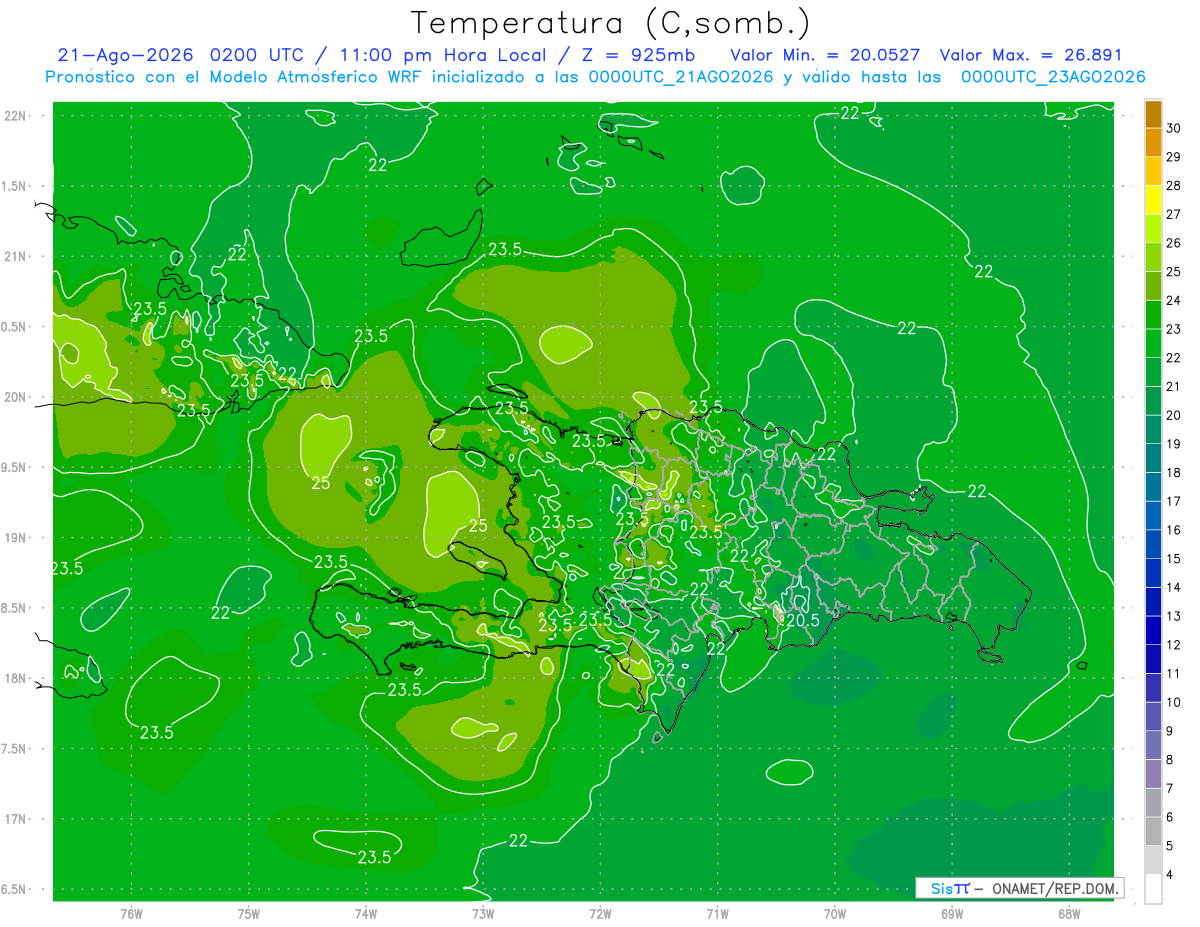Image resolution: width=1200 pixels, height=927 pixels.
Task: Click the 72W longitude axis label
Action: click(600, 914)
